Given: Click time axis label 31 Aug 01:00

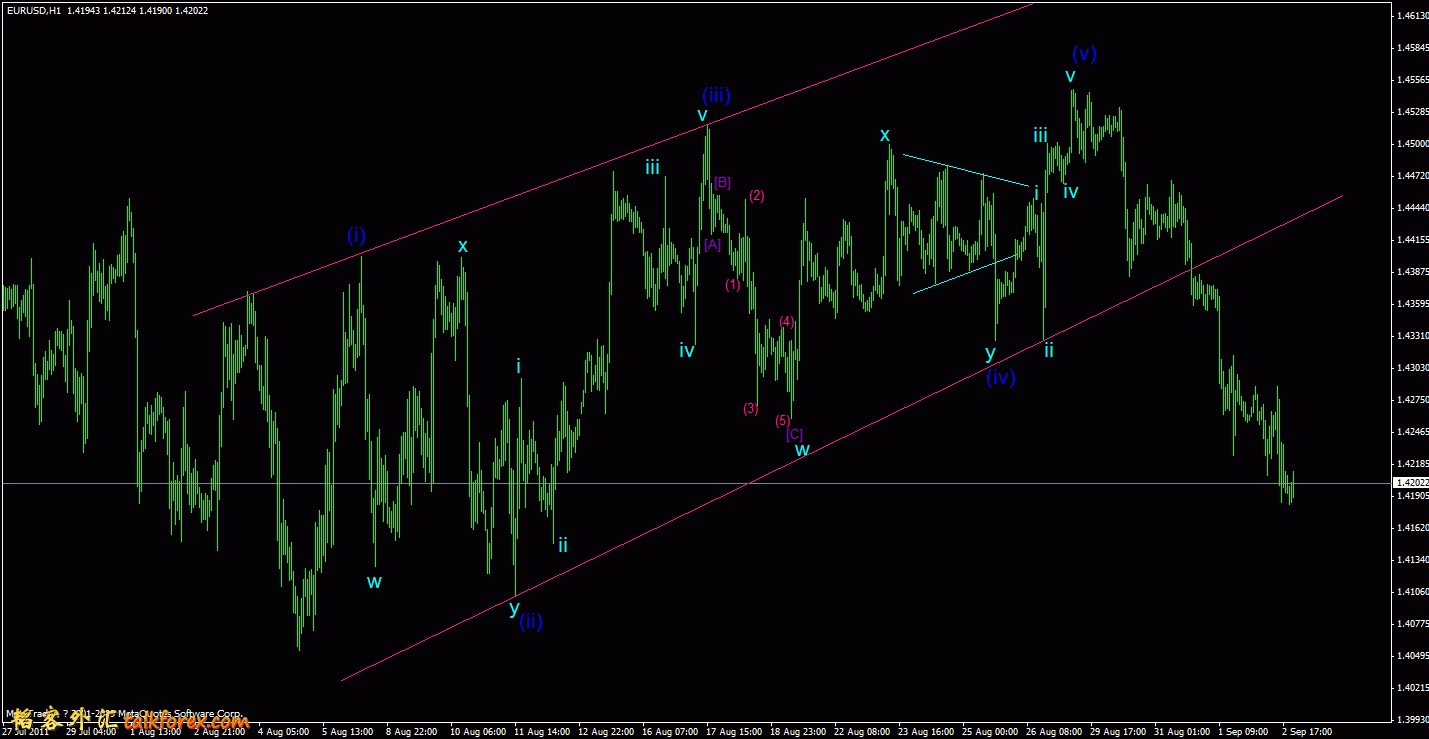Looking at the screenshot, I should coord(1182,731).
